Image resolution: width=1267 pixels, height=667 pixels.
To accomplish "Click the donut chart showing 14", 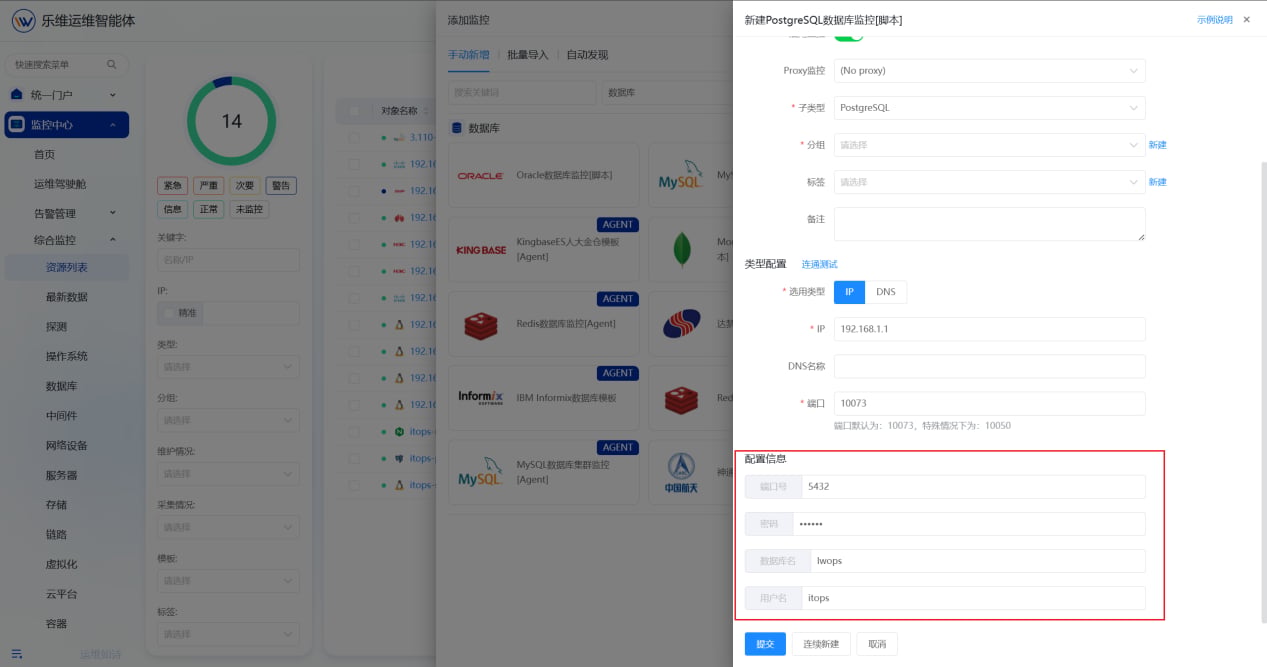I will pyautogui.click(x=231, y=121).
